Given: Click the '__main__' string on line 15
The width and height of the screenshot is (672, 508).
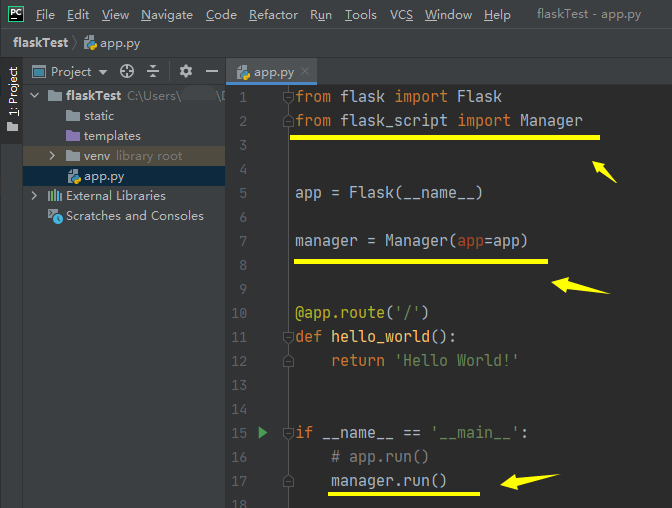Looking at the screenshot, I should click(x=474, y=433).
